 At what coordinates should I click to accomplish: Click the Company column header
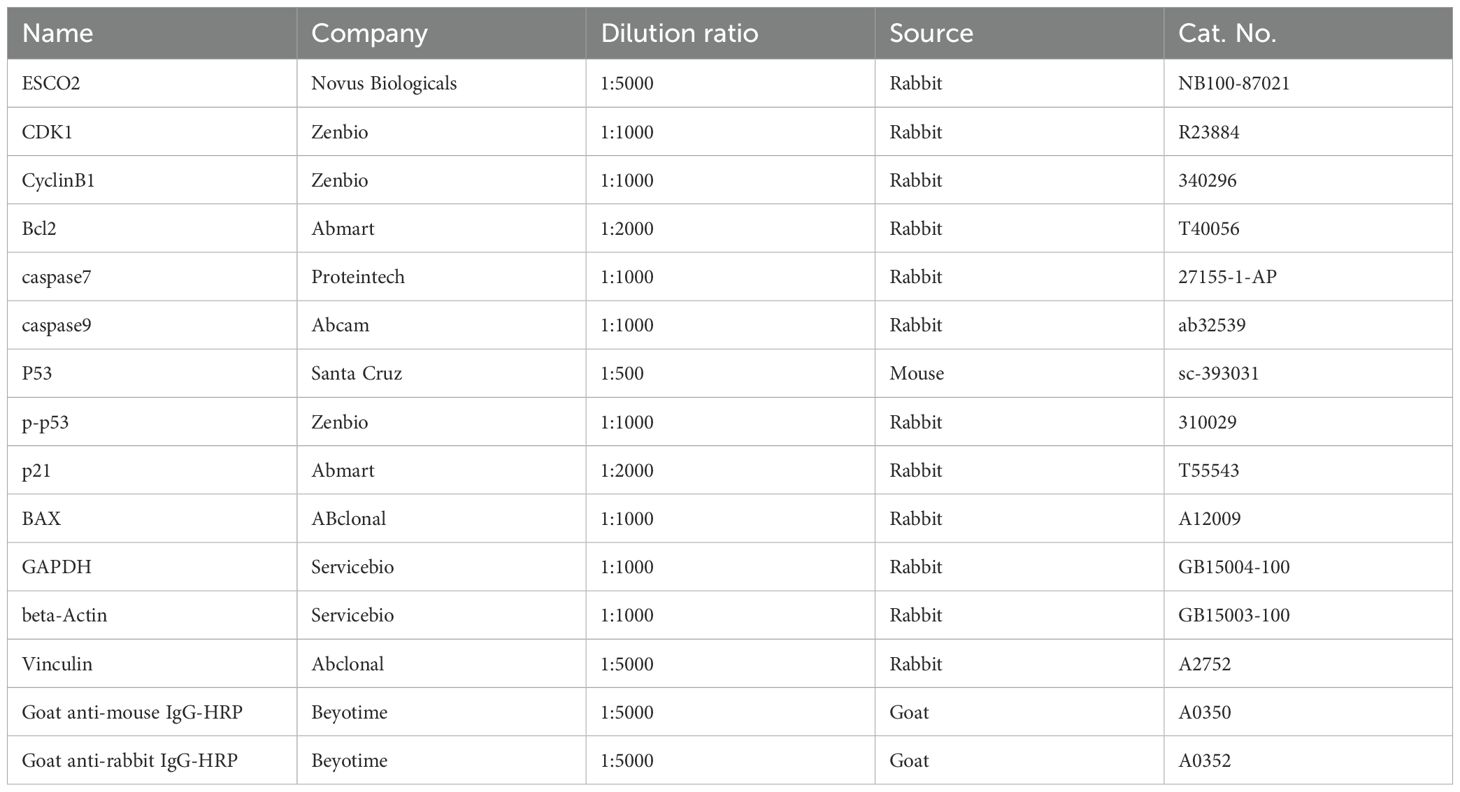369,33
